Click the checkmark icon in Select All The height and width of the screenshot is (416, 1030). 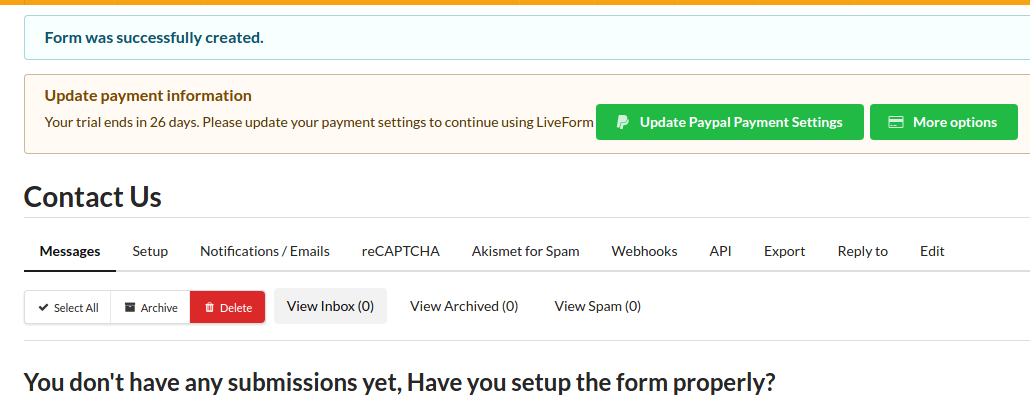pyautogui.click(x=43, y=308)
